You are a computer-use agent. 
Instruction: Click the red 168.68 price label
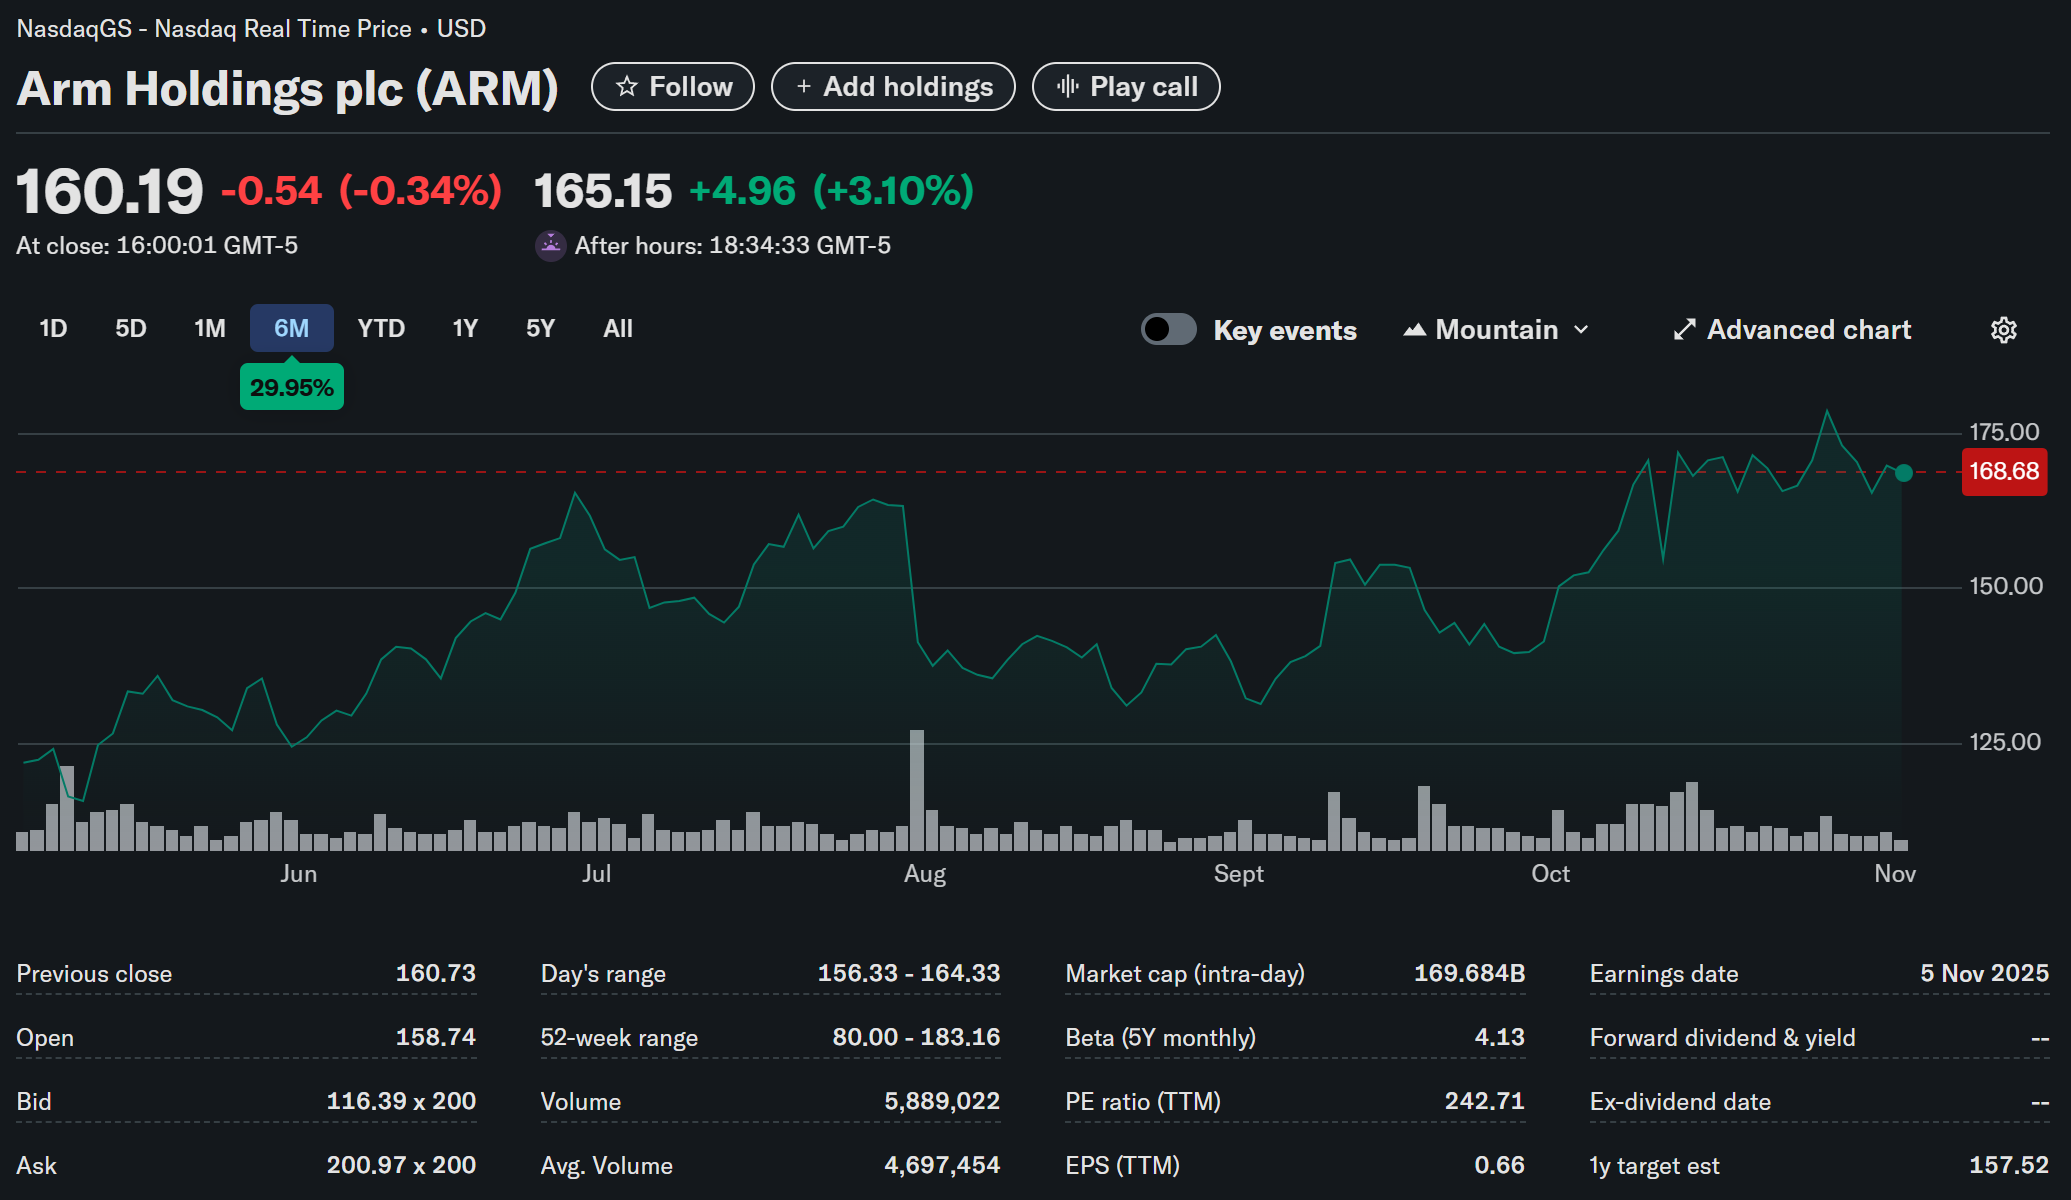coord(2004,472)
